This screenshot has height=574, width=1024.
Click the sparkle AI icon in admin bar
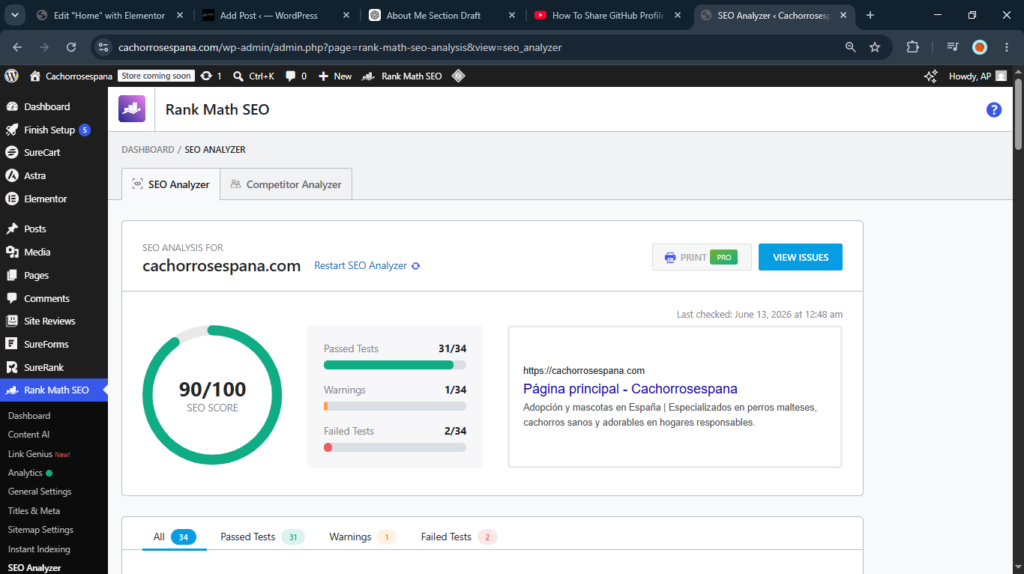tap(931, 76)
